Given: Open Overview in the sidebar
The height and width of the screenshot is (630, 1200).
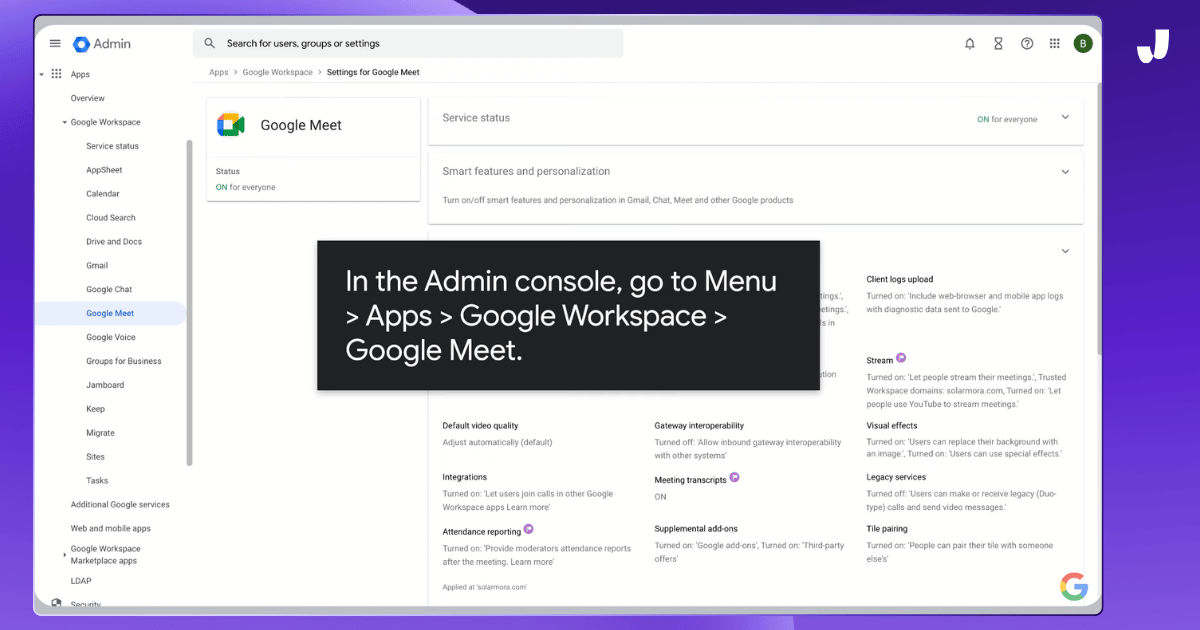Looking at the screenshot, I should coord(88,98).
